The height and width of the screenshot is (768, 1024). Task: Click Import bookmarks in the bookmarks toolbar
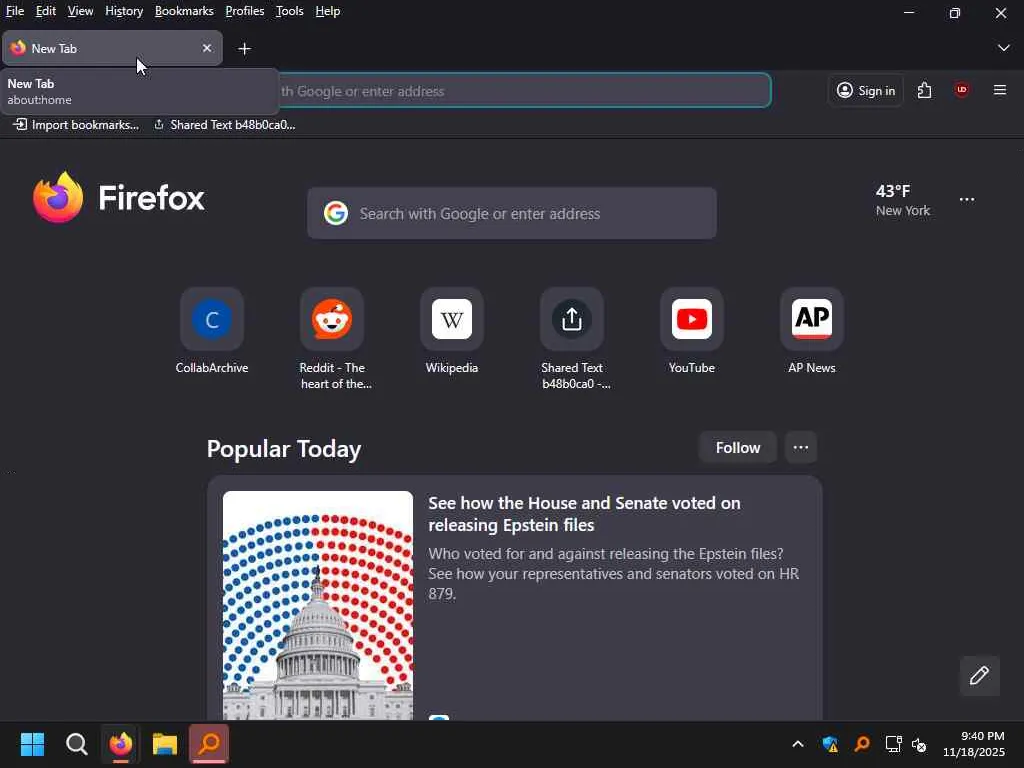point(76,125)
